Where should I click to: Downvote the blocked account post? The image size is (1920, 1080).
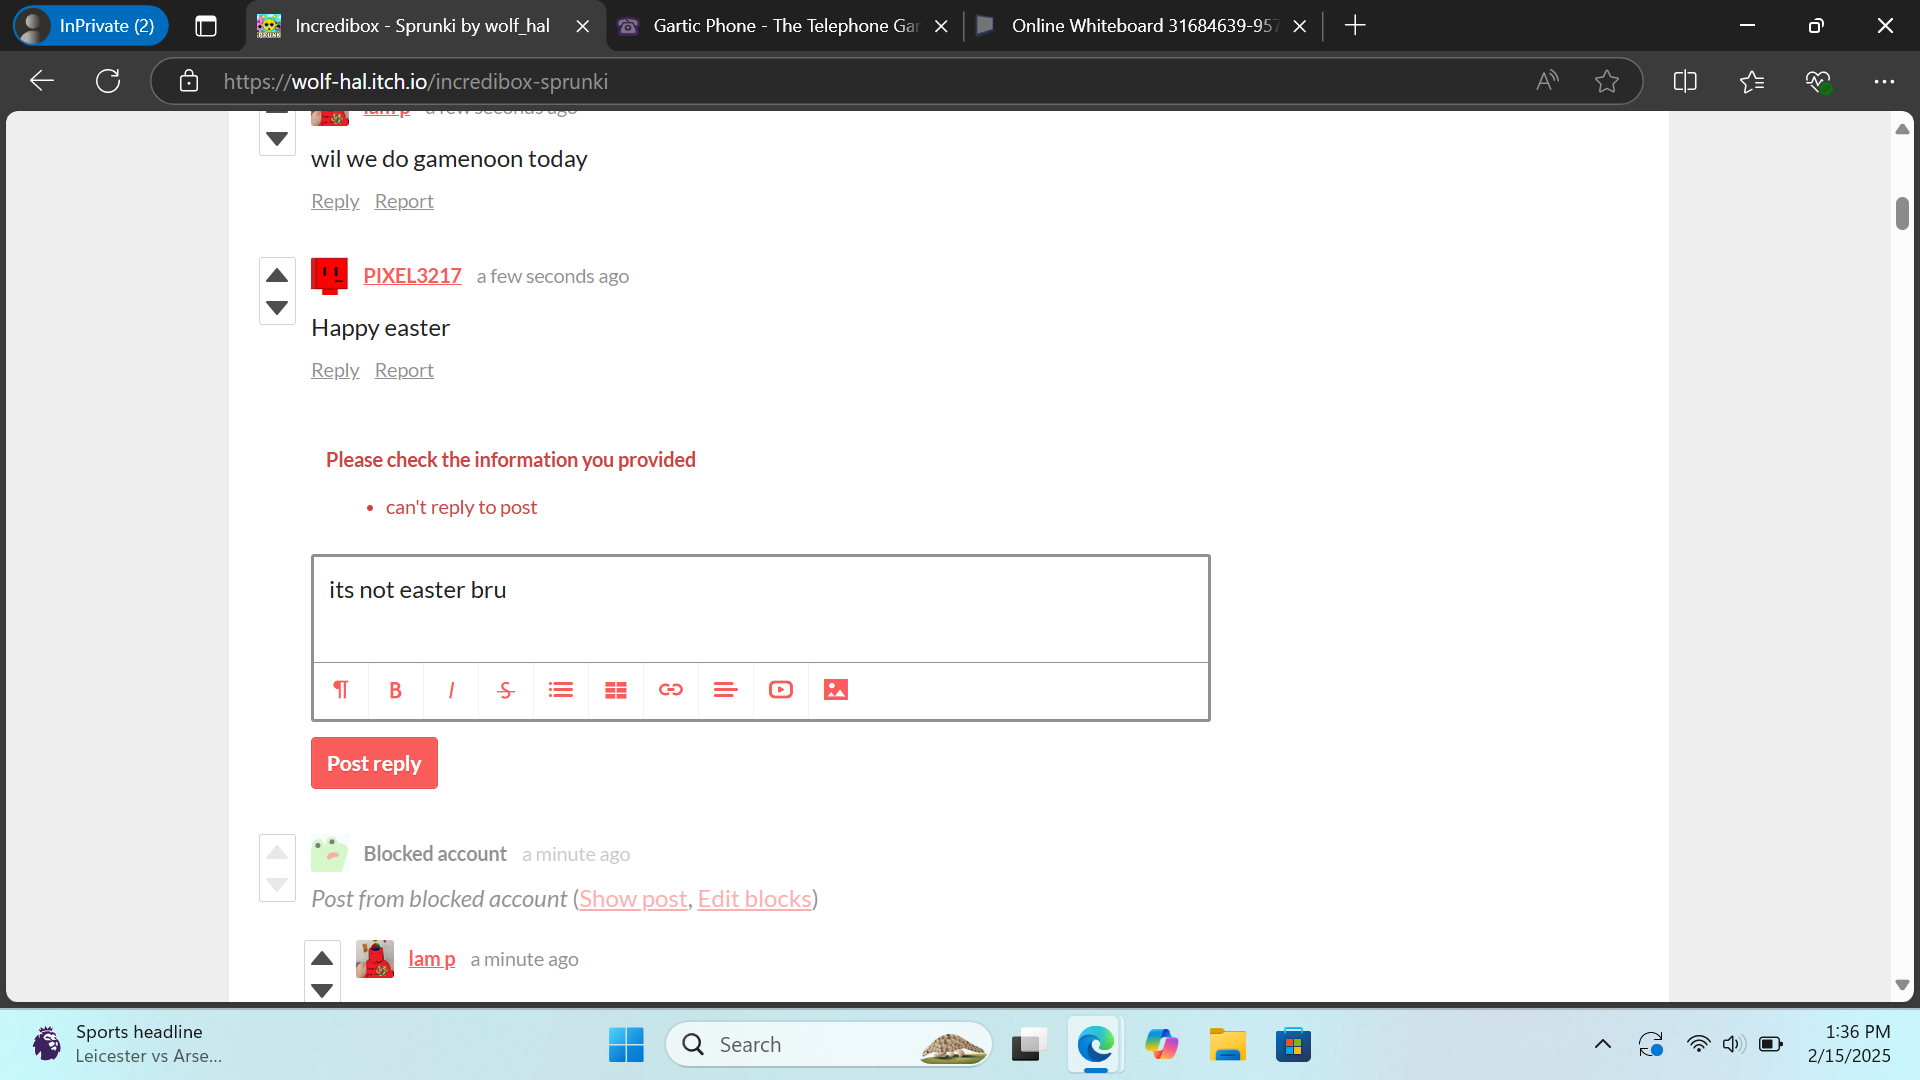pyautogui.click(x=277, y=885)
